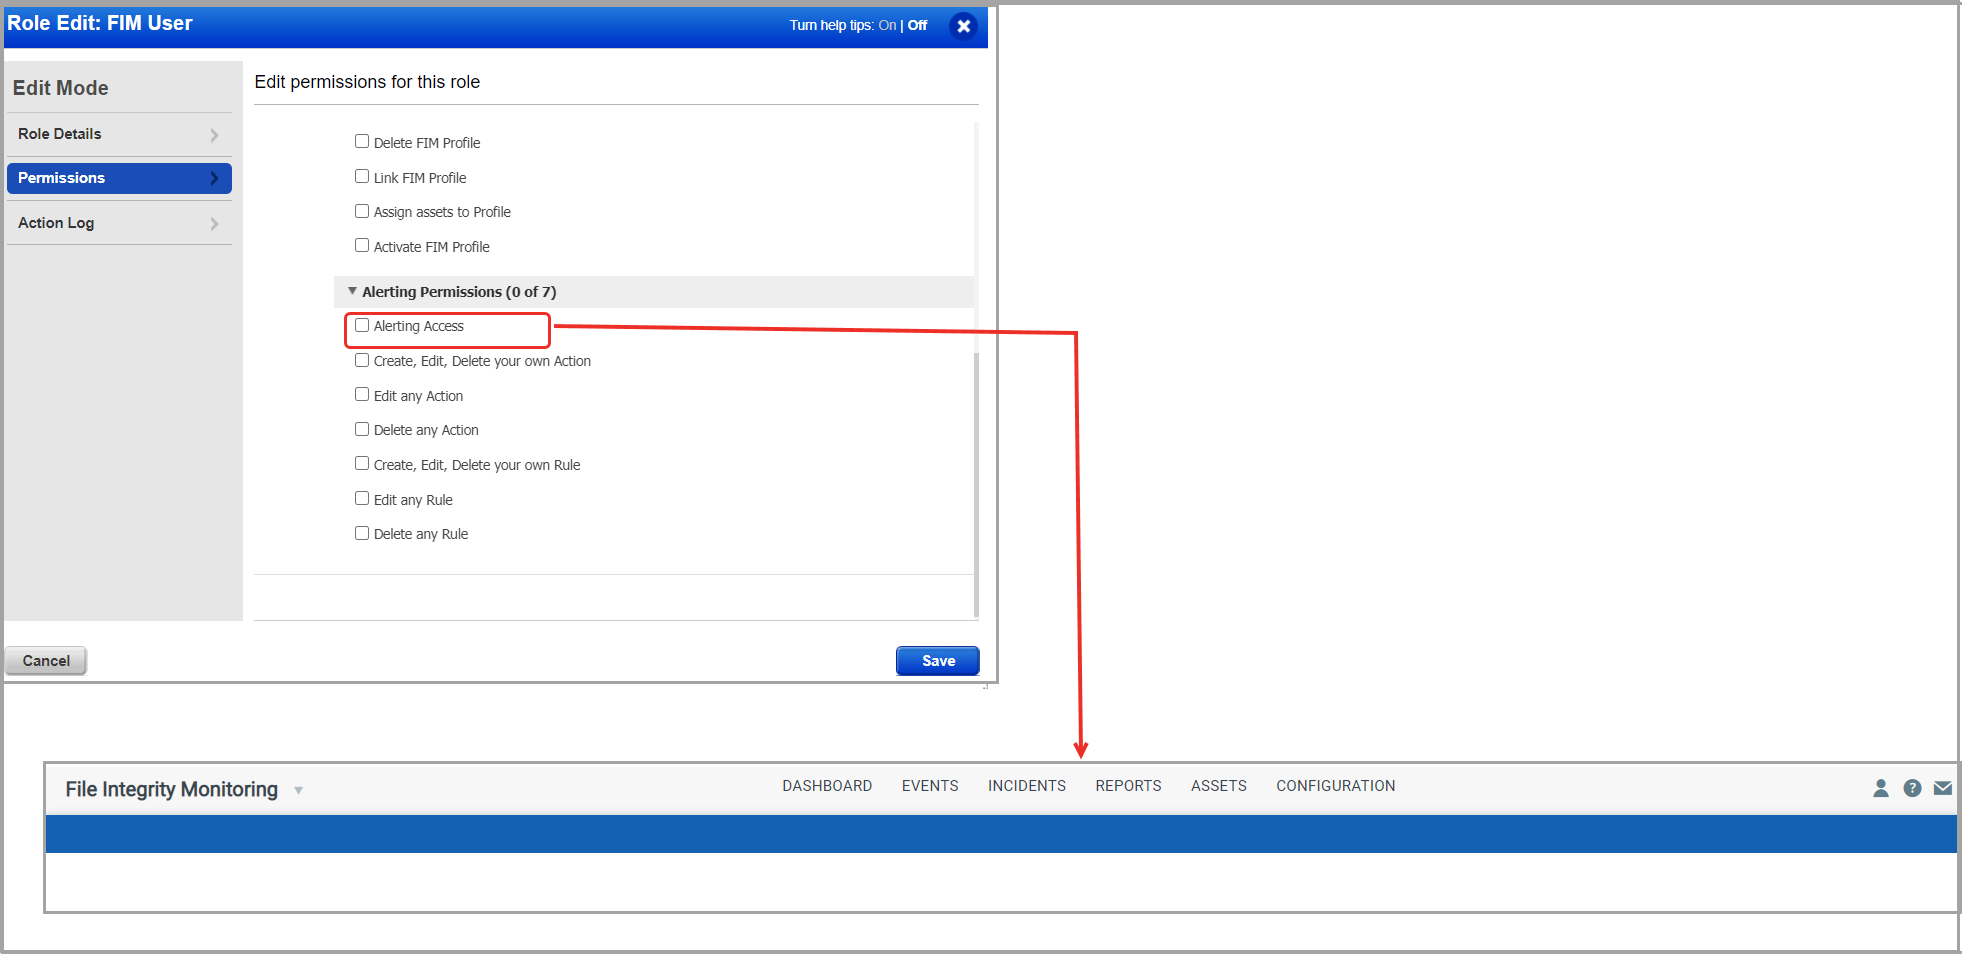The height and width of the screenshot is (954, 1962).
Task: Turn help tips Off
Action: click(x=917, y=25)
